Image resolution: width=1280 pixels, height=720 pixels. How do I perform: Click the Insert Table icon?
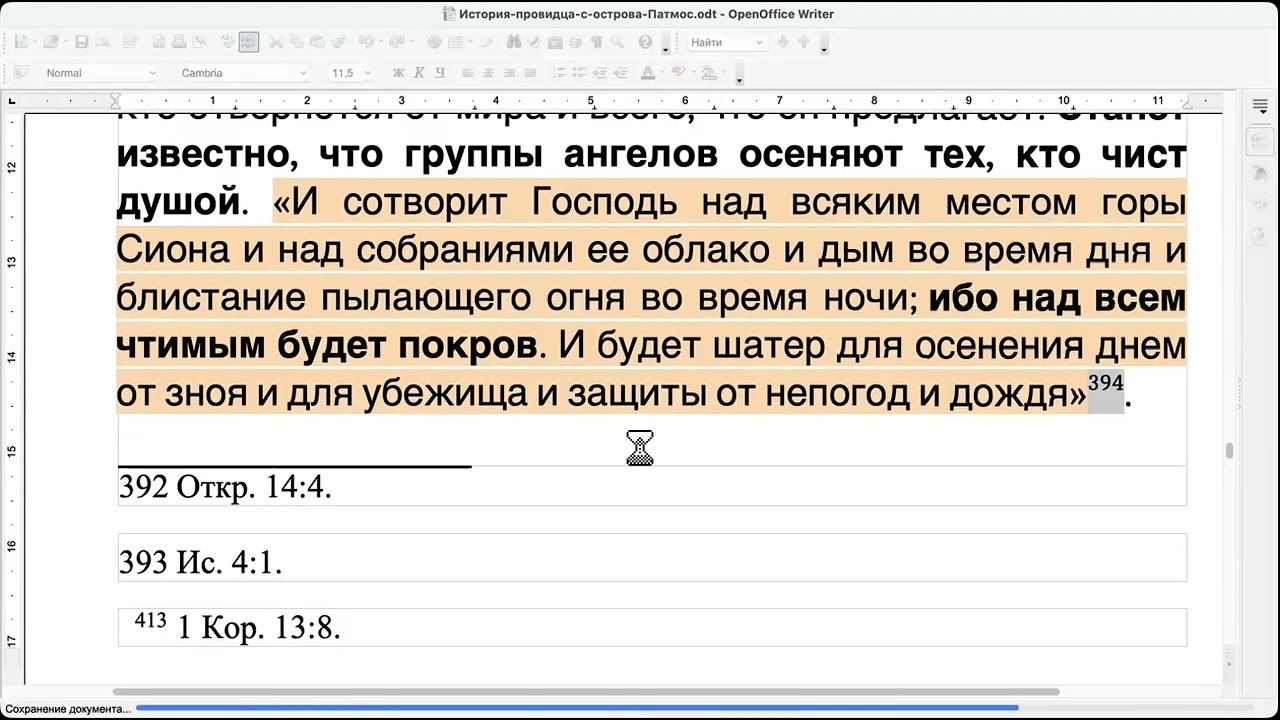pyautogui.click(x=455, y=42)
